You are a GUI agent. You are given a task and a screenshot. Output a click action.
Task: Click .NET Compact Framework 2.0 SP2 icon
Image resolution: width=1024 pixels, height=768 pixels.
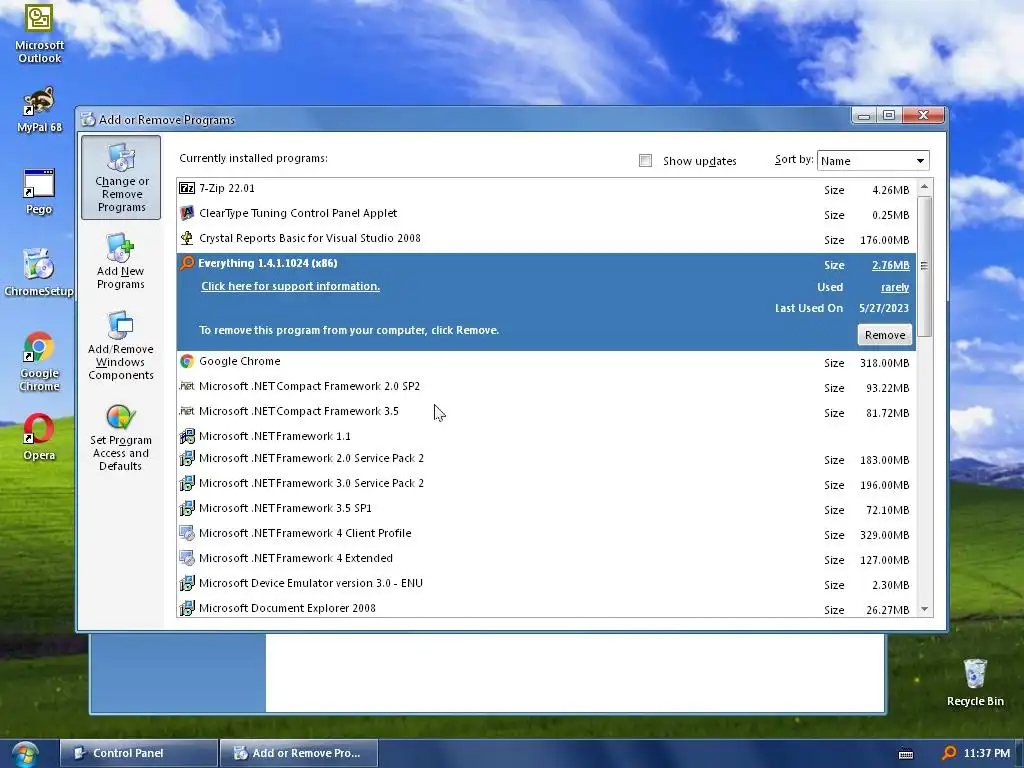tap(187, 386)
